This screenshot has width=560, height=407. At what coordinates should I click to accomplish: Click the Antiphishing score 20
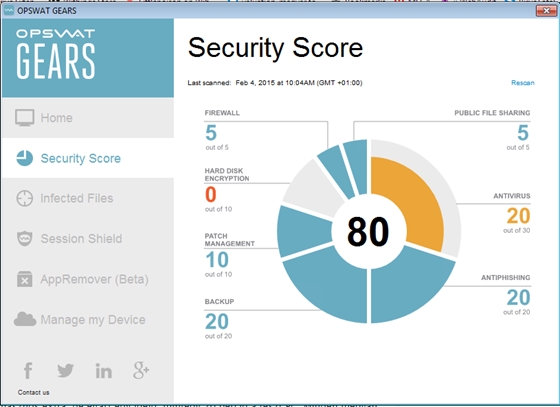point(519,297)
